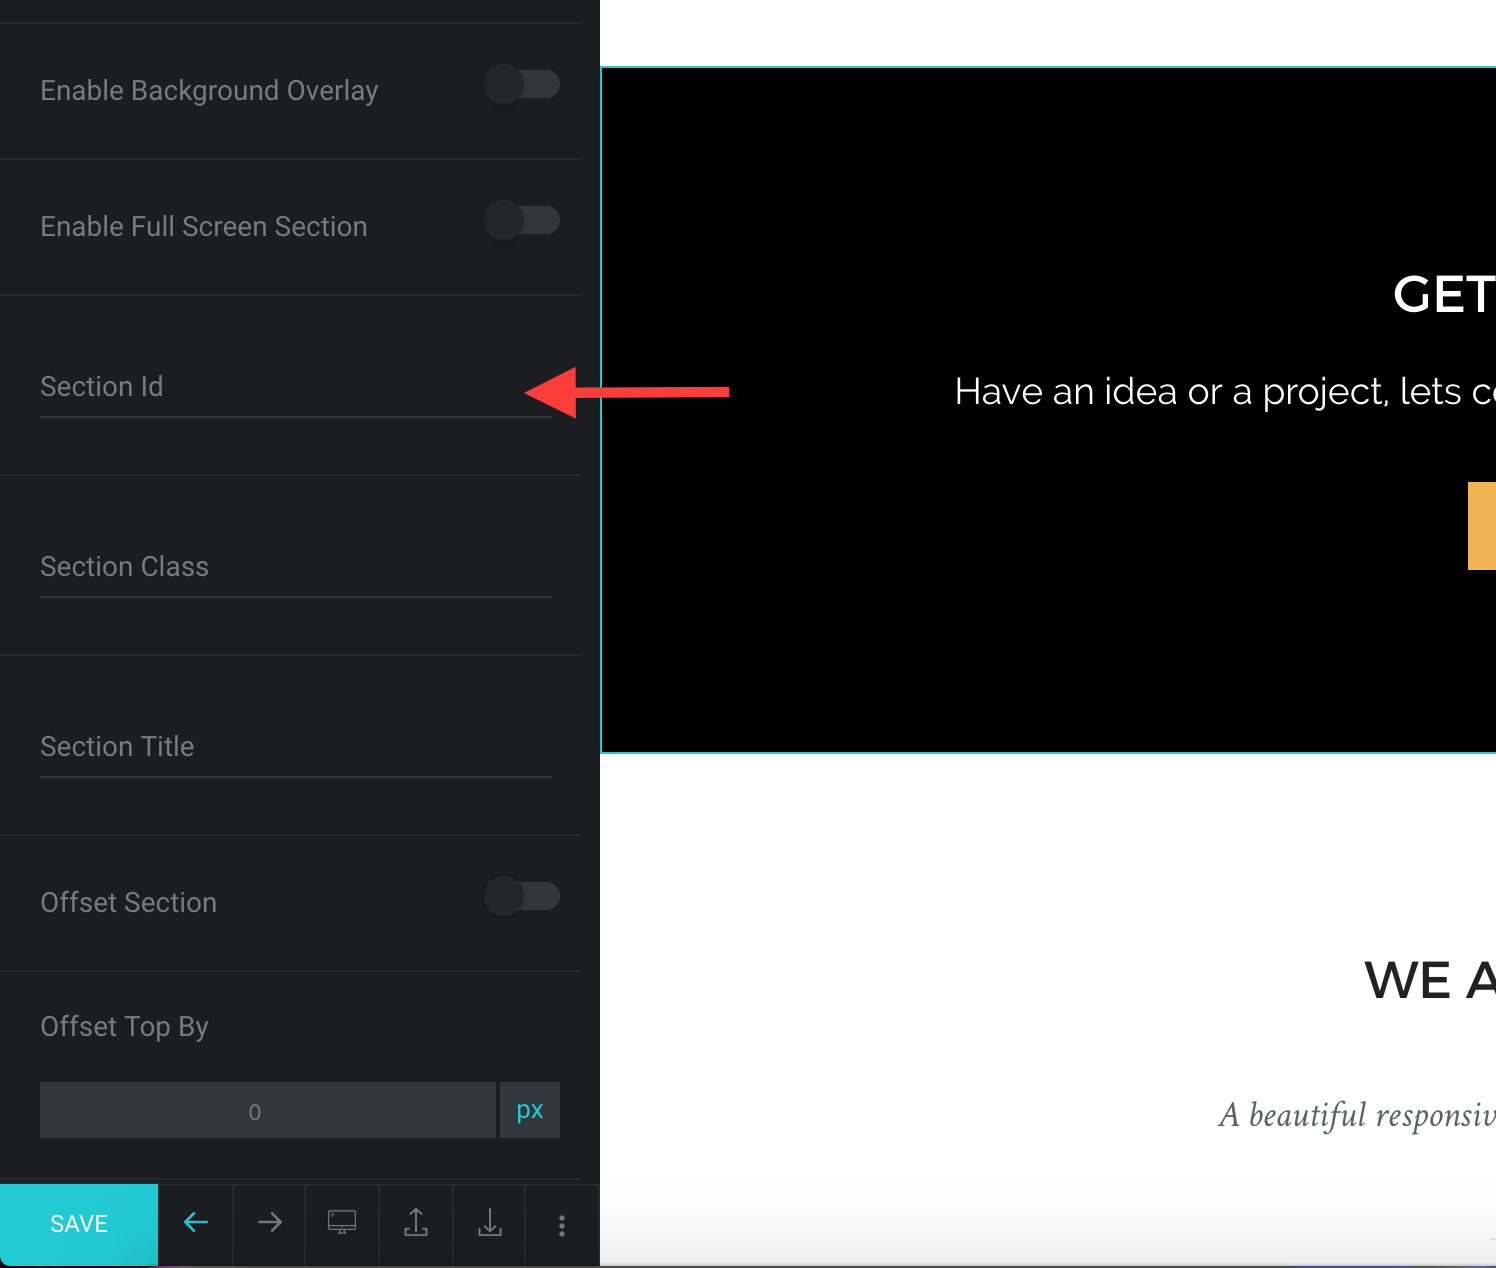Select the GET heading in black section
This screenshot has height=1268, width=1496.
coord(1443,295)
